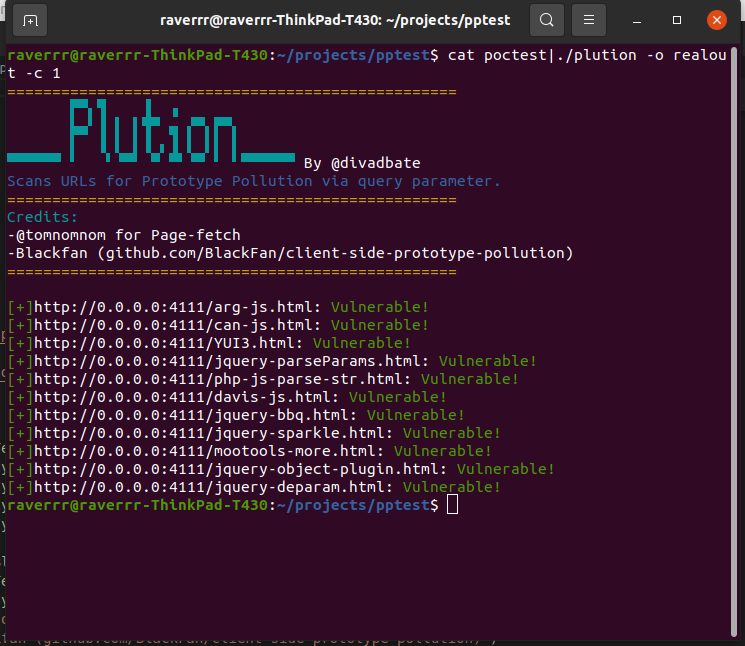The image size is (745, 646).
Task: Click the 'Scans URLs for Prototype Pollution' line
Action: pos(254,181)
